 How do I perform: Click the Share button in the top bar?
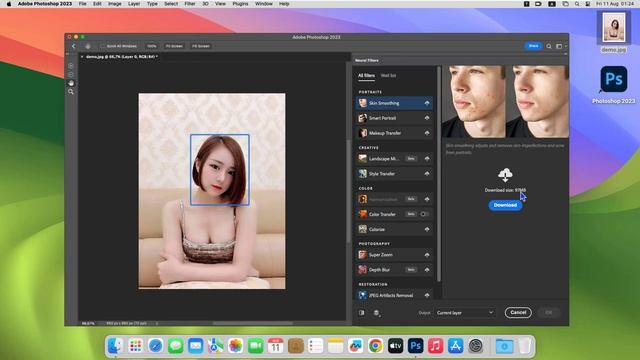coord(533,46)
